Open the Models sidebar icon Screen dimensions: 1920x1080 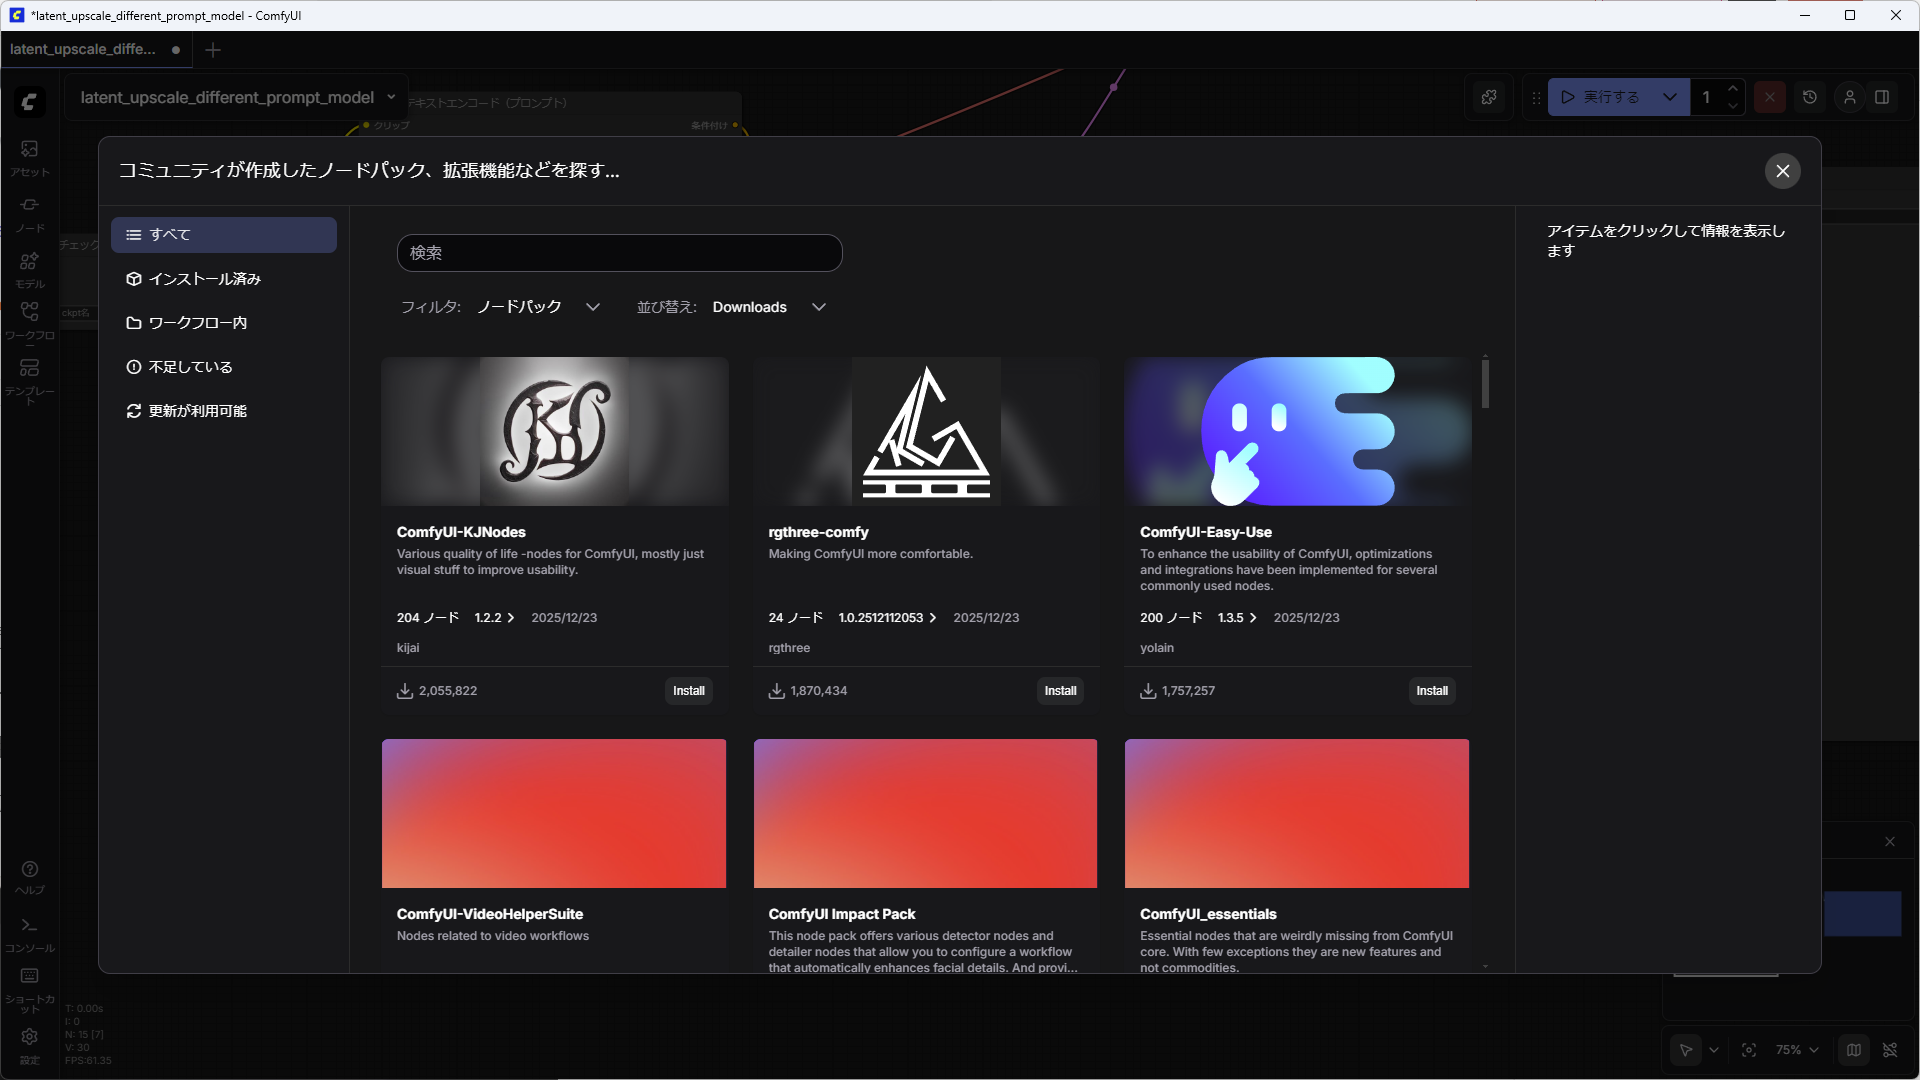click(x=29, y=262)
